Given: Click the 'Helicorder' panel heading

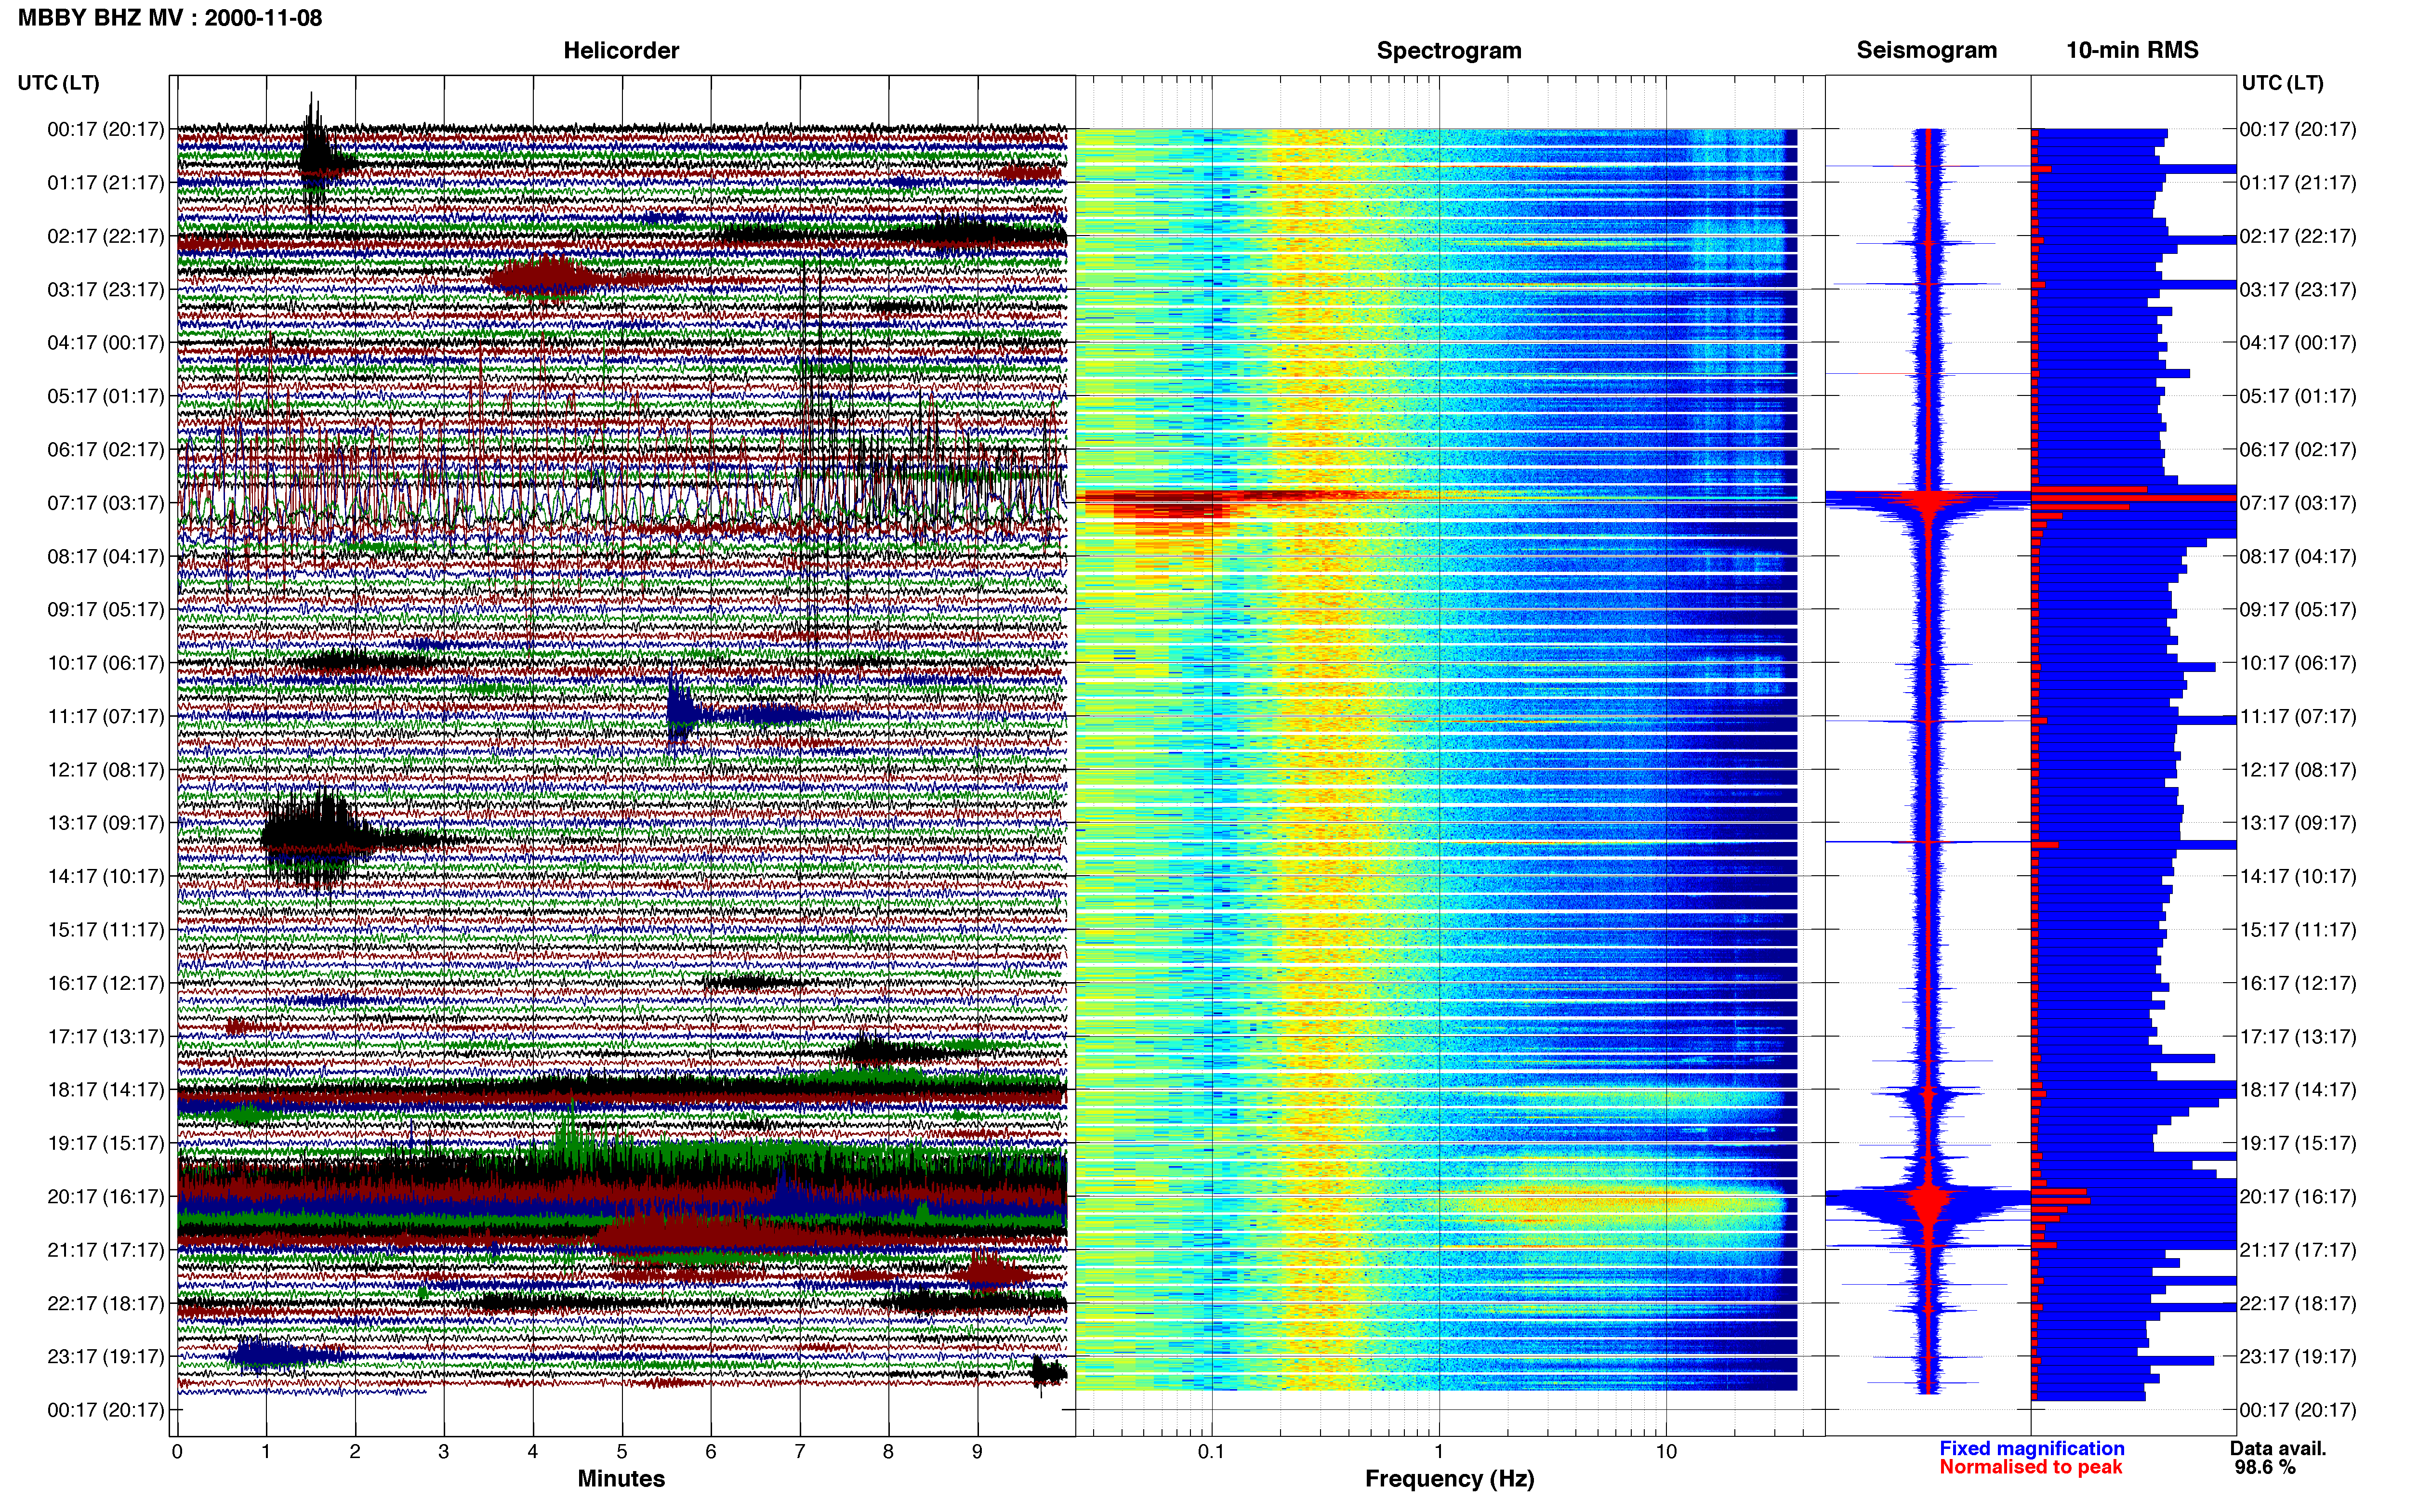Looking at the screenshot, I should (x=621, y=50).
